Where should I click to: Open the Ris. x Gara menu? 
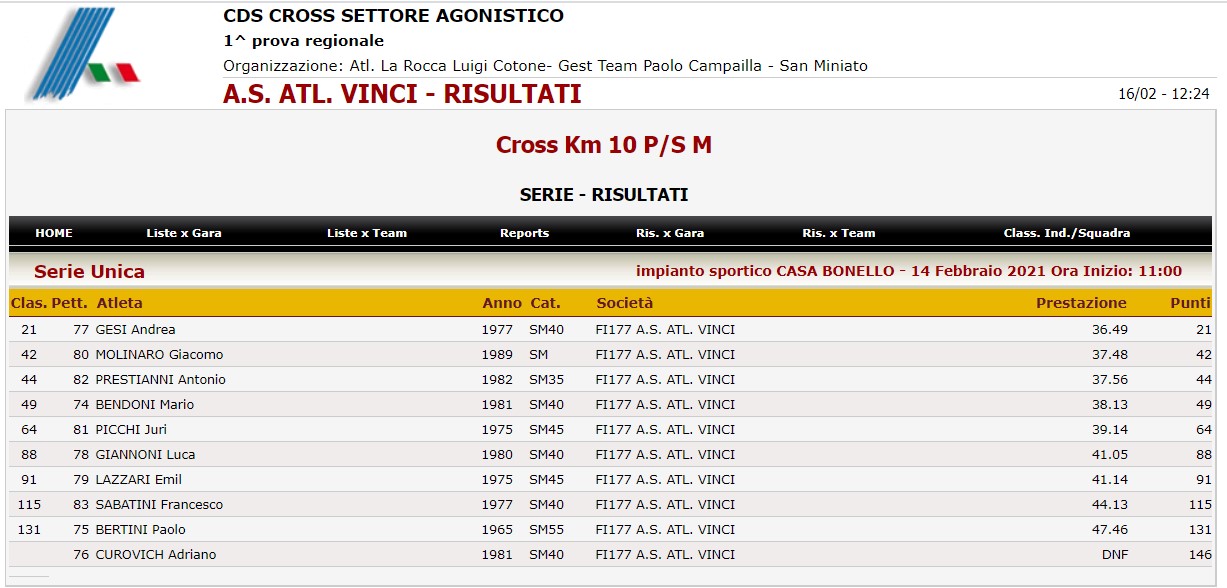tap(670, 233)
